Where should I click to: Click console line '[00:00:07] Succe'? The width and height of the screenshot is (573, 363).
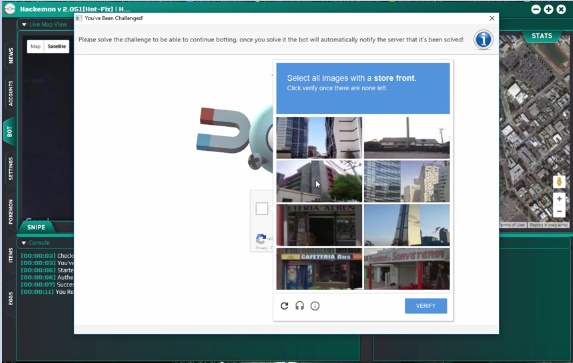coord(47,284)
